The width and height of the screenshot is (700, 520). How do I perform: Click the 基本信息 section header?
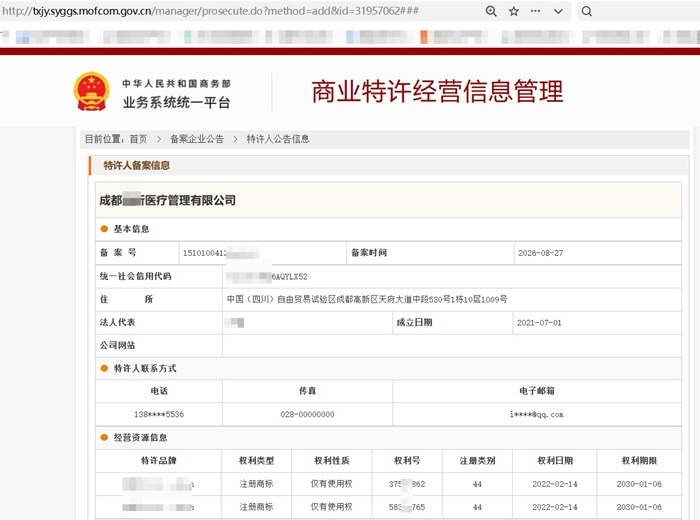(x=131, y=229)
